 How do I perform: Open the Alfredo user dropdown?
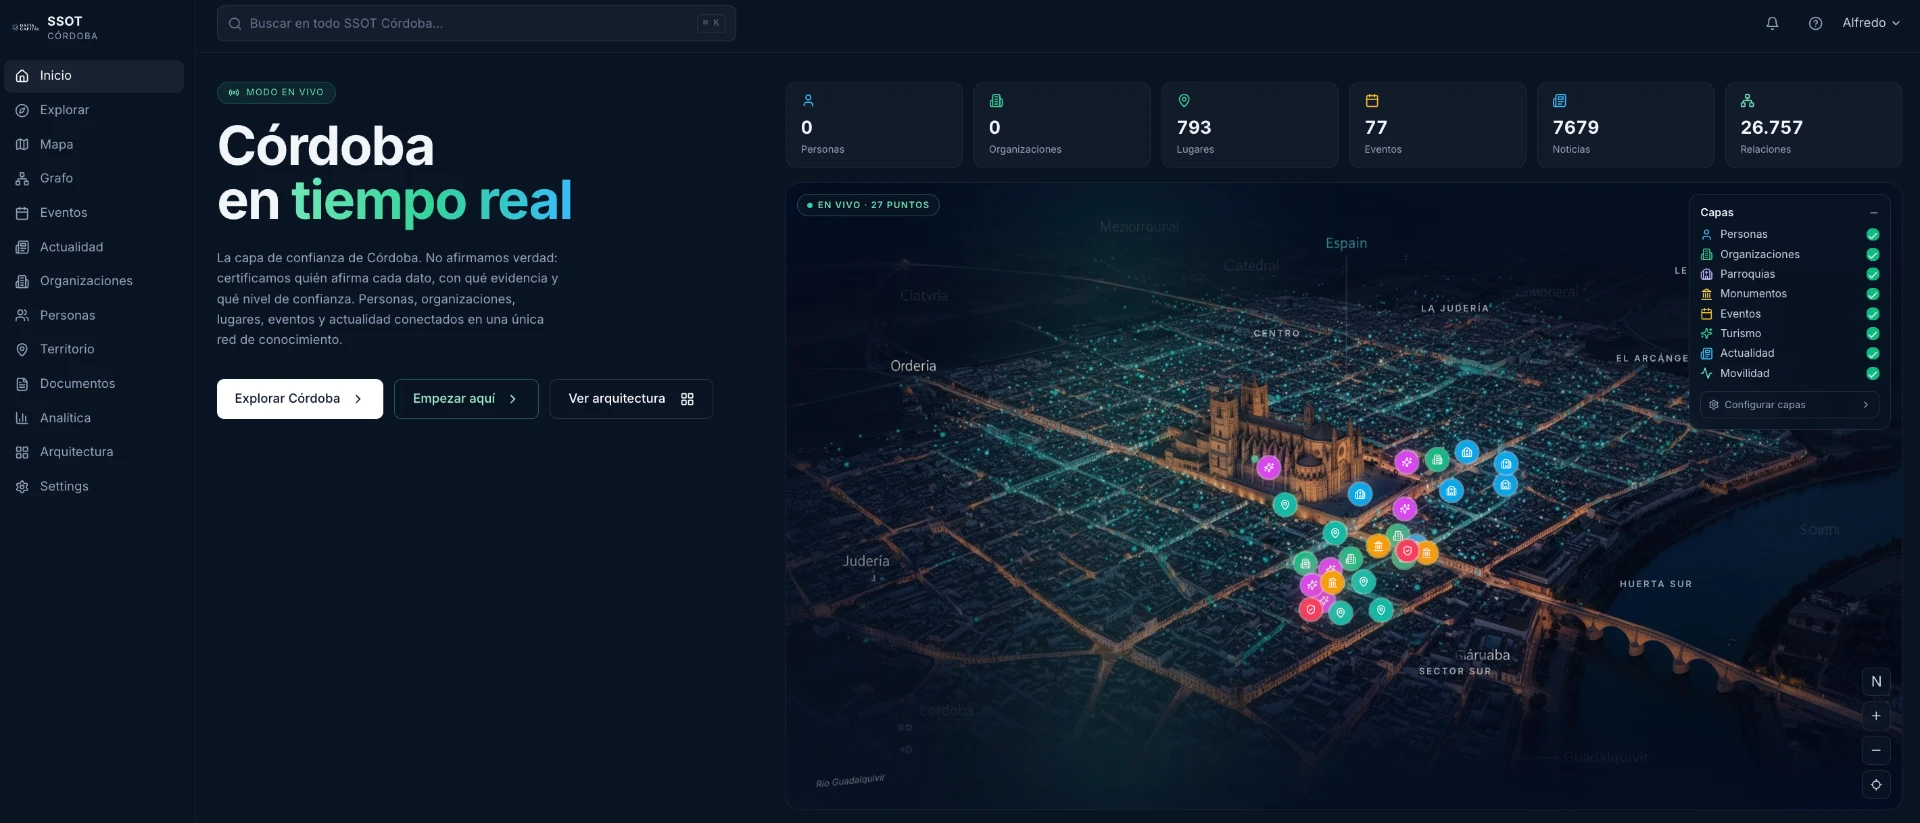click(1871, 23)
